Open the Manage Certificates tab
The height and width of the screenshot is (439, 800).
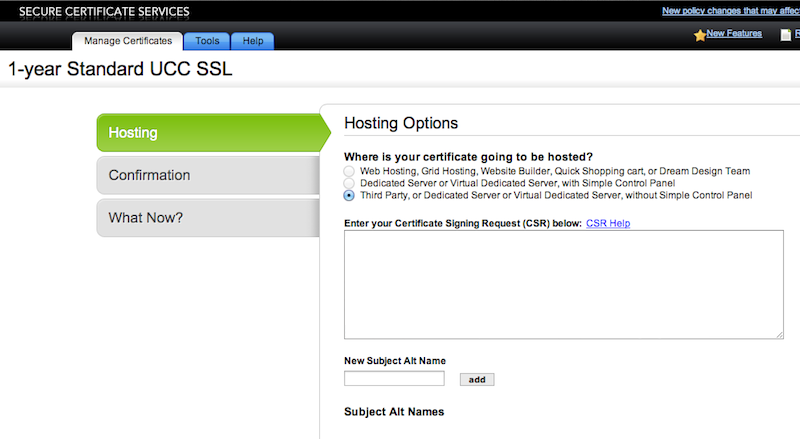point(127,41)
